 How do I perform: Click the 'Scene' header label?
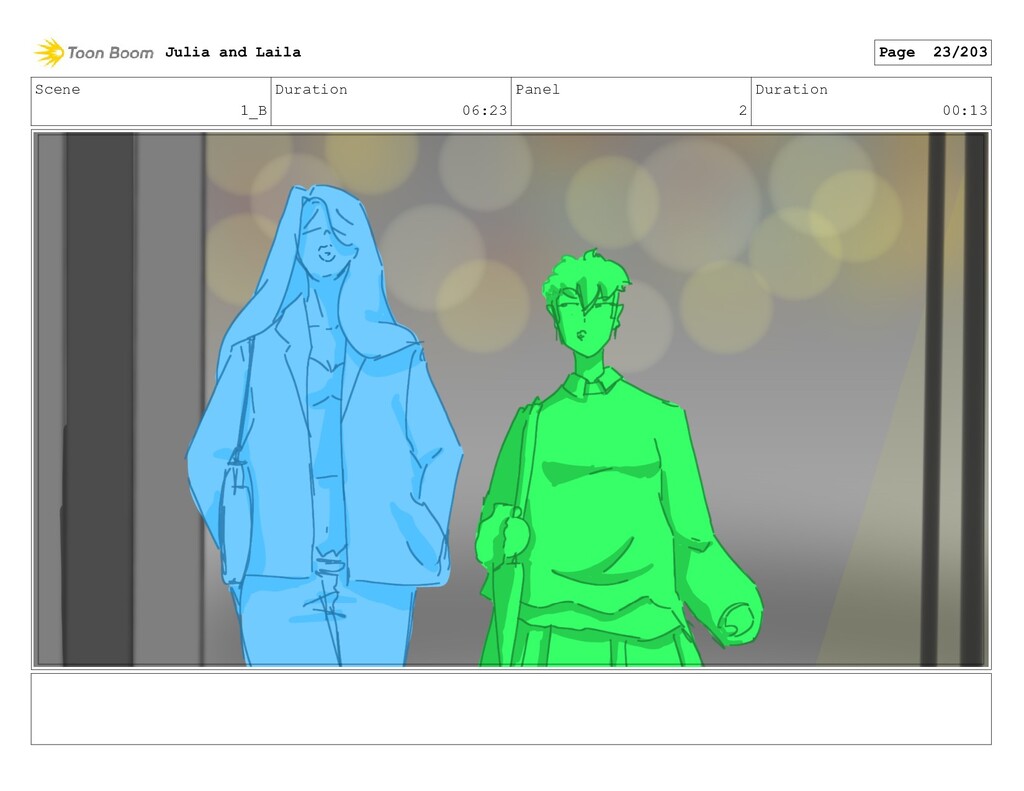pos(57,89)
